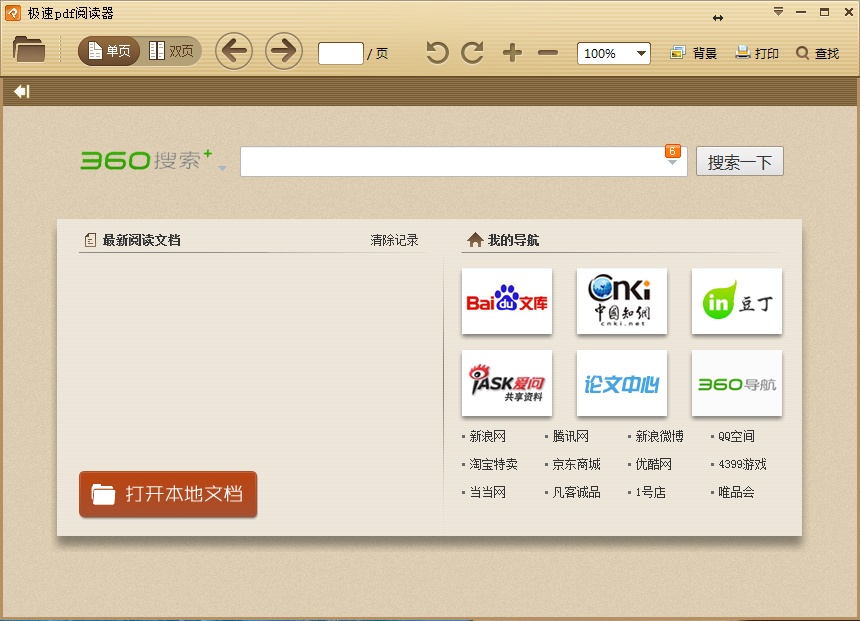Open the 4399游戏 link
This screenshot has height=621, width=860.
(742, 464)
